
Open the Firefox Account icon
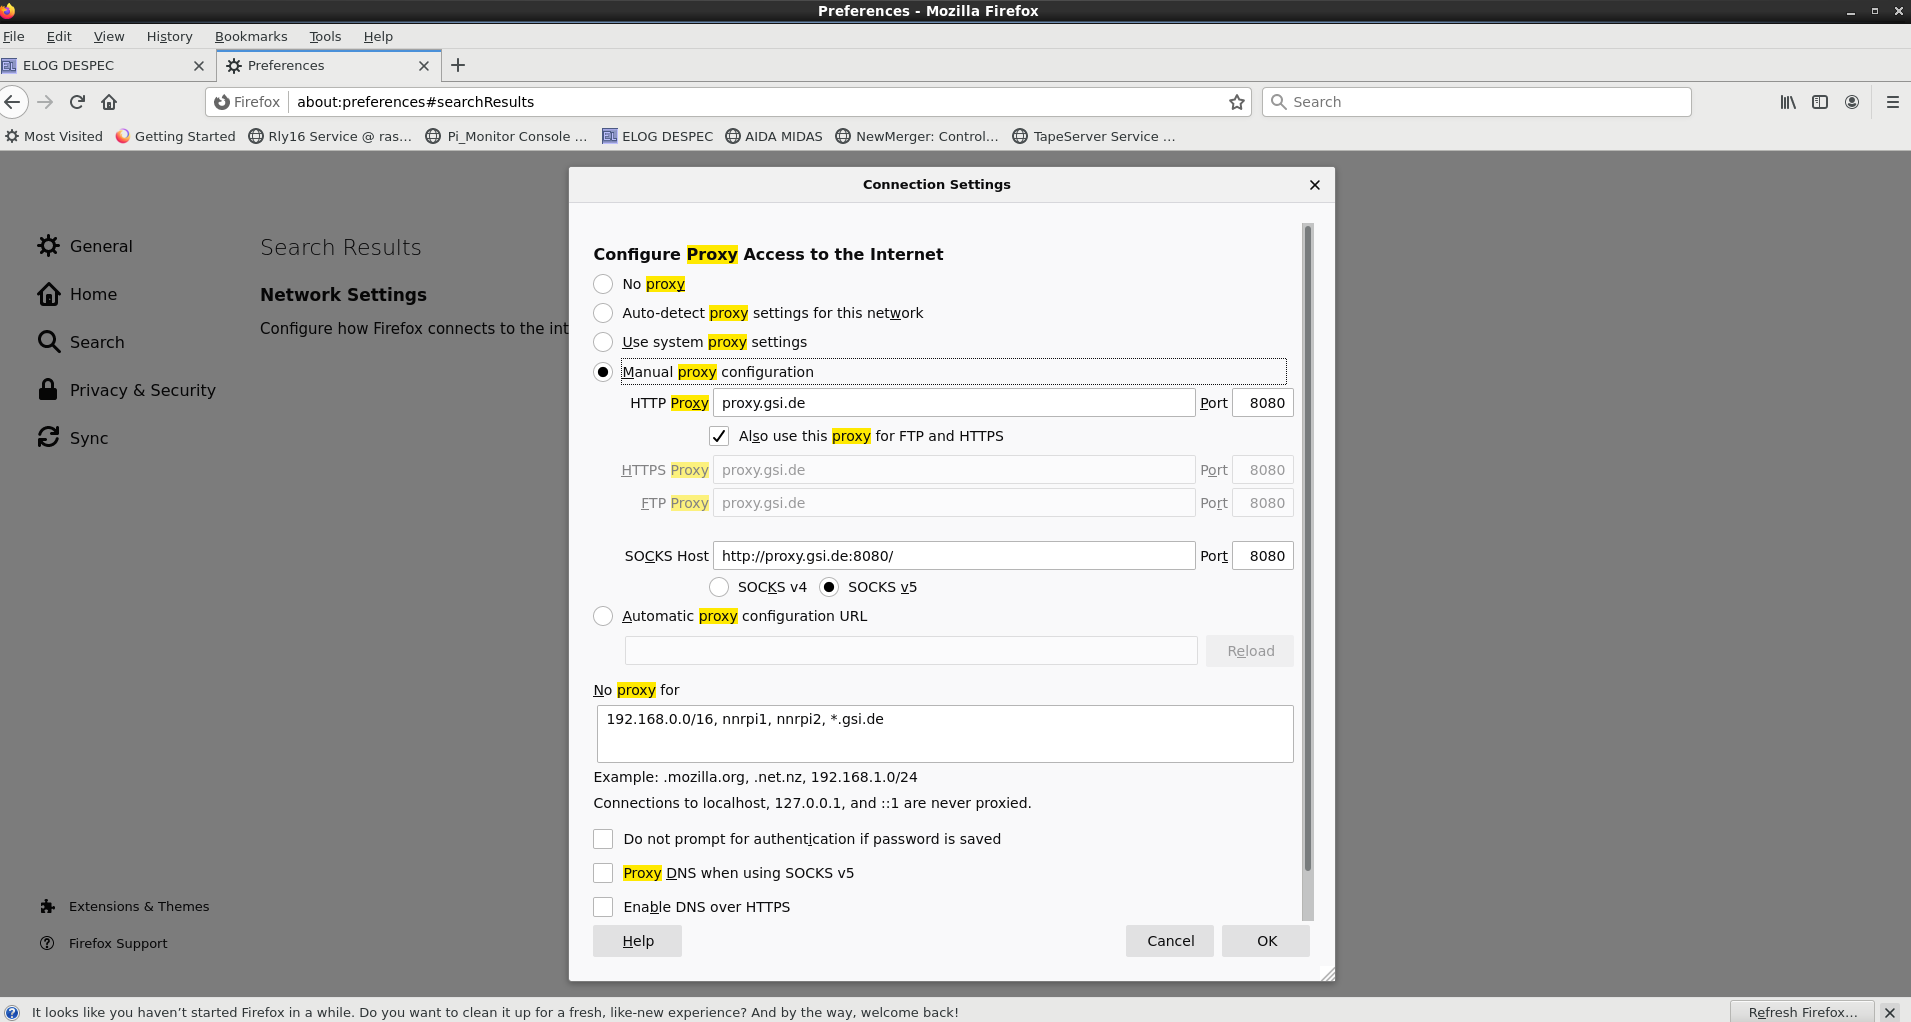1852,102
